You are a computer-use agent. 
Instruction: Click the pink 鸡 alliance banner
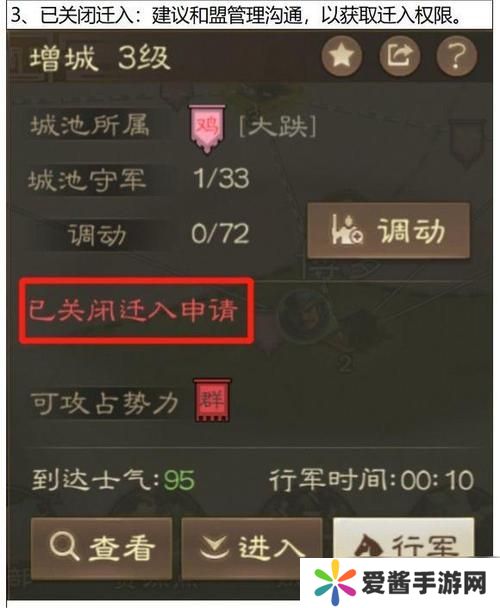point(207,129)
